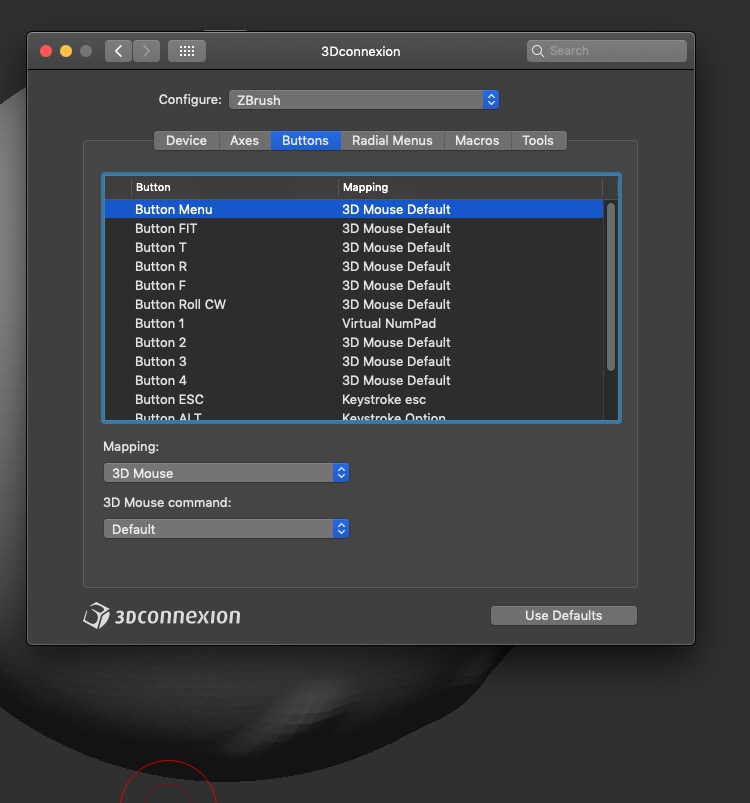Switch to the Axes tab

coord(244,140)
